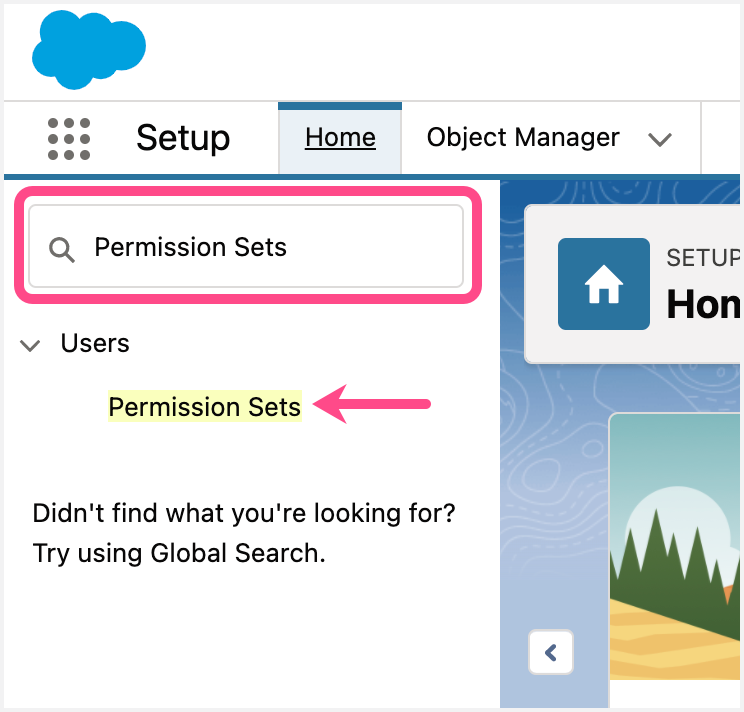Open the Object Manager tab
The image size is (744, 712).
(522, 137)
